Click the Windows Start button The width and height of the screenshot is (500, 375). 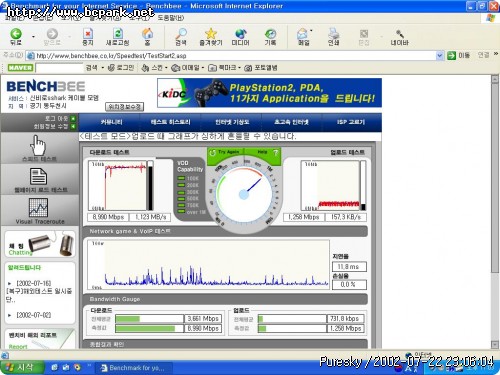(22, 367)
